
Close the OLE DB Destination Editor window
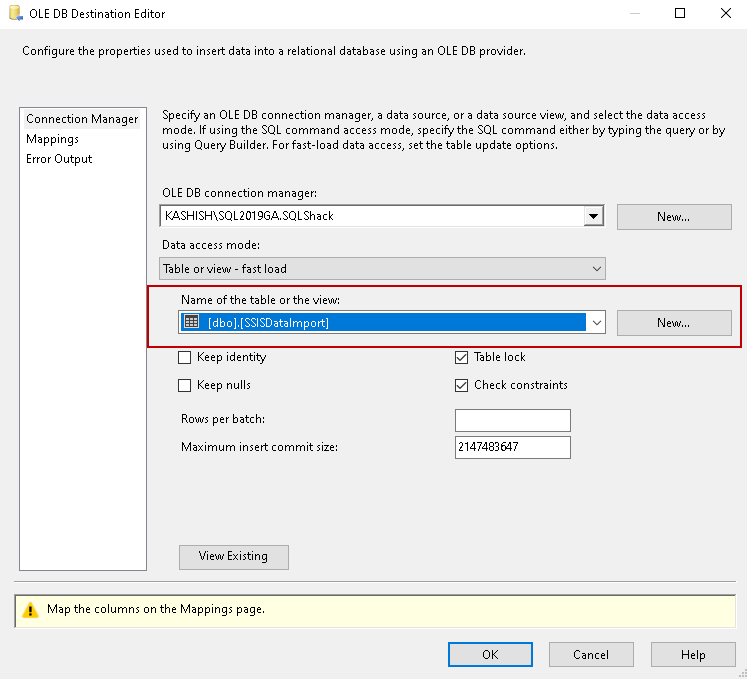(725, 14)
